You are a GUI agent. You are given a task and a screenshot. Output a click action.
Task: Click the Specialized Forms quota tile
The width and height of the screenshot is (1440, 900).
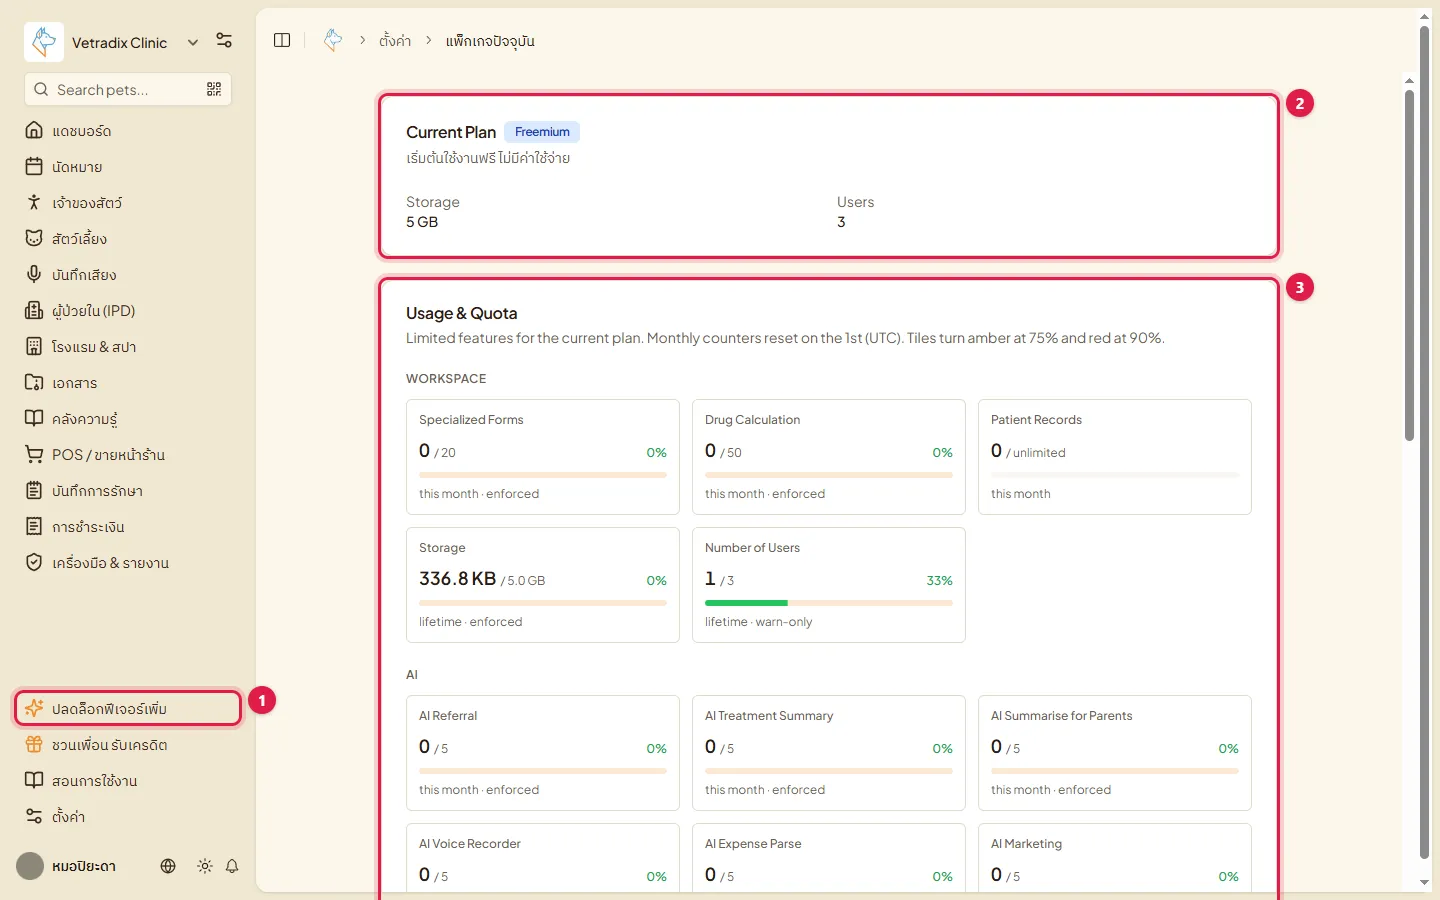coord(543,457)
